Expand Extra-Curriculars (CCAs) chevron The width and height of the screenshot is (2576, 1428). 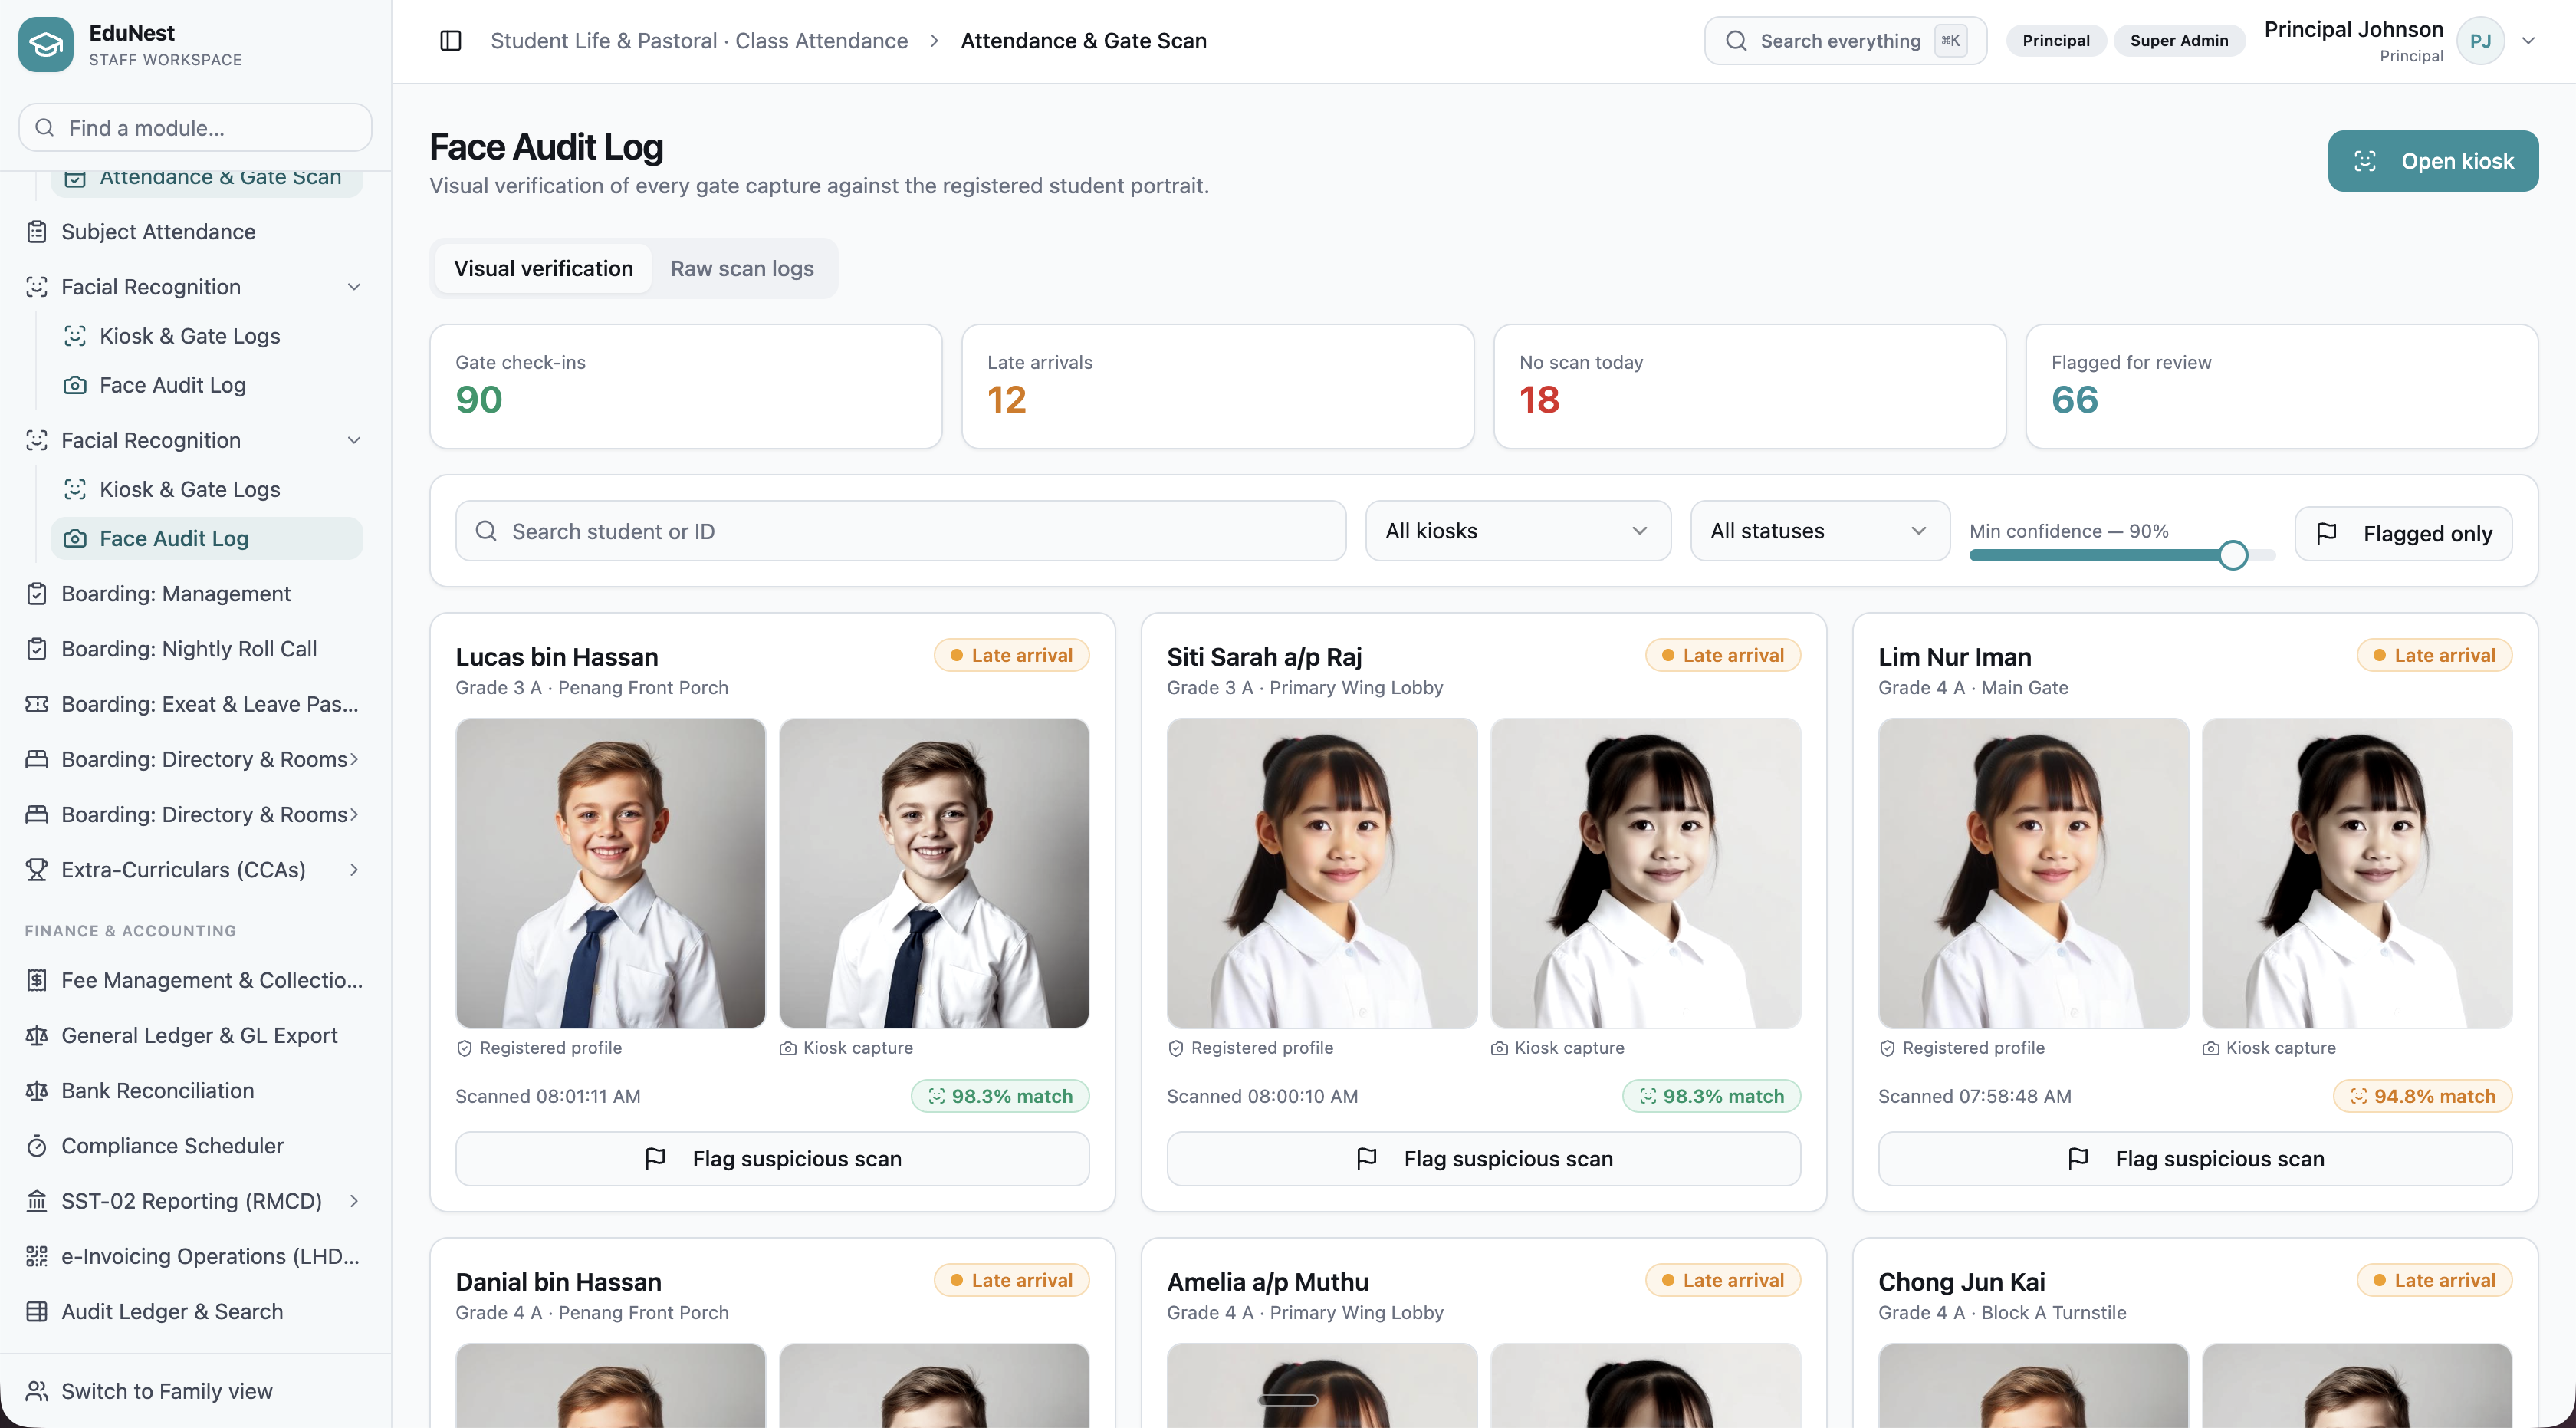(x=354, y=870)
